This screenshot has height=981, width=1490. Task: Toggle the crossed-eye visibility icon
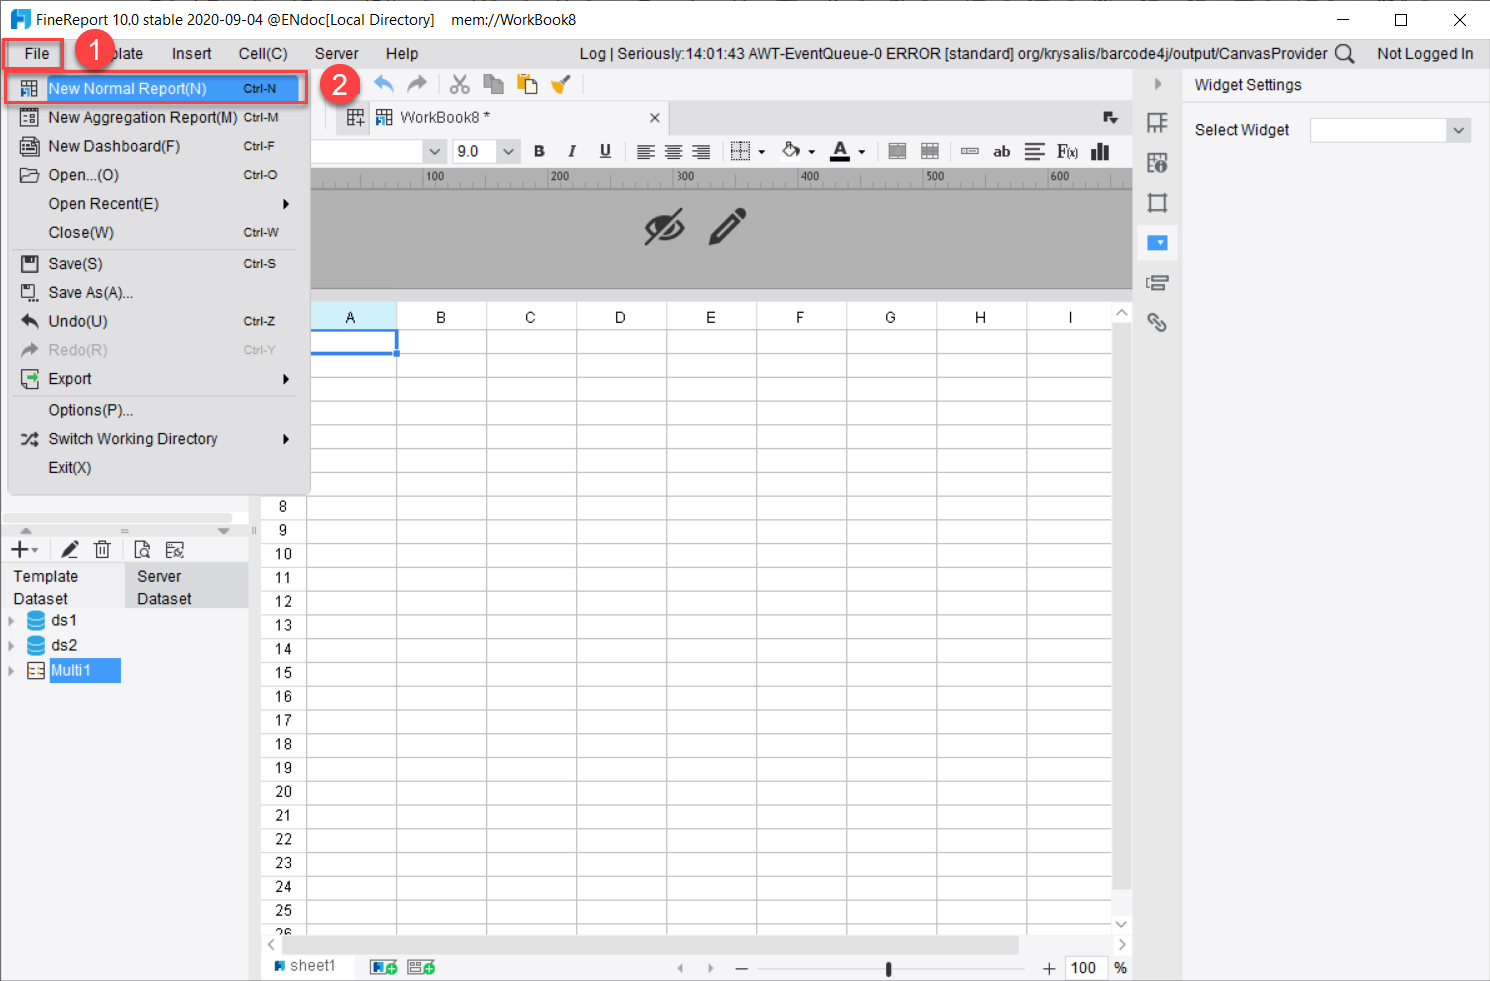664,227
